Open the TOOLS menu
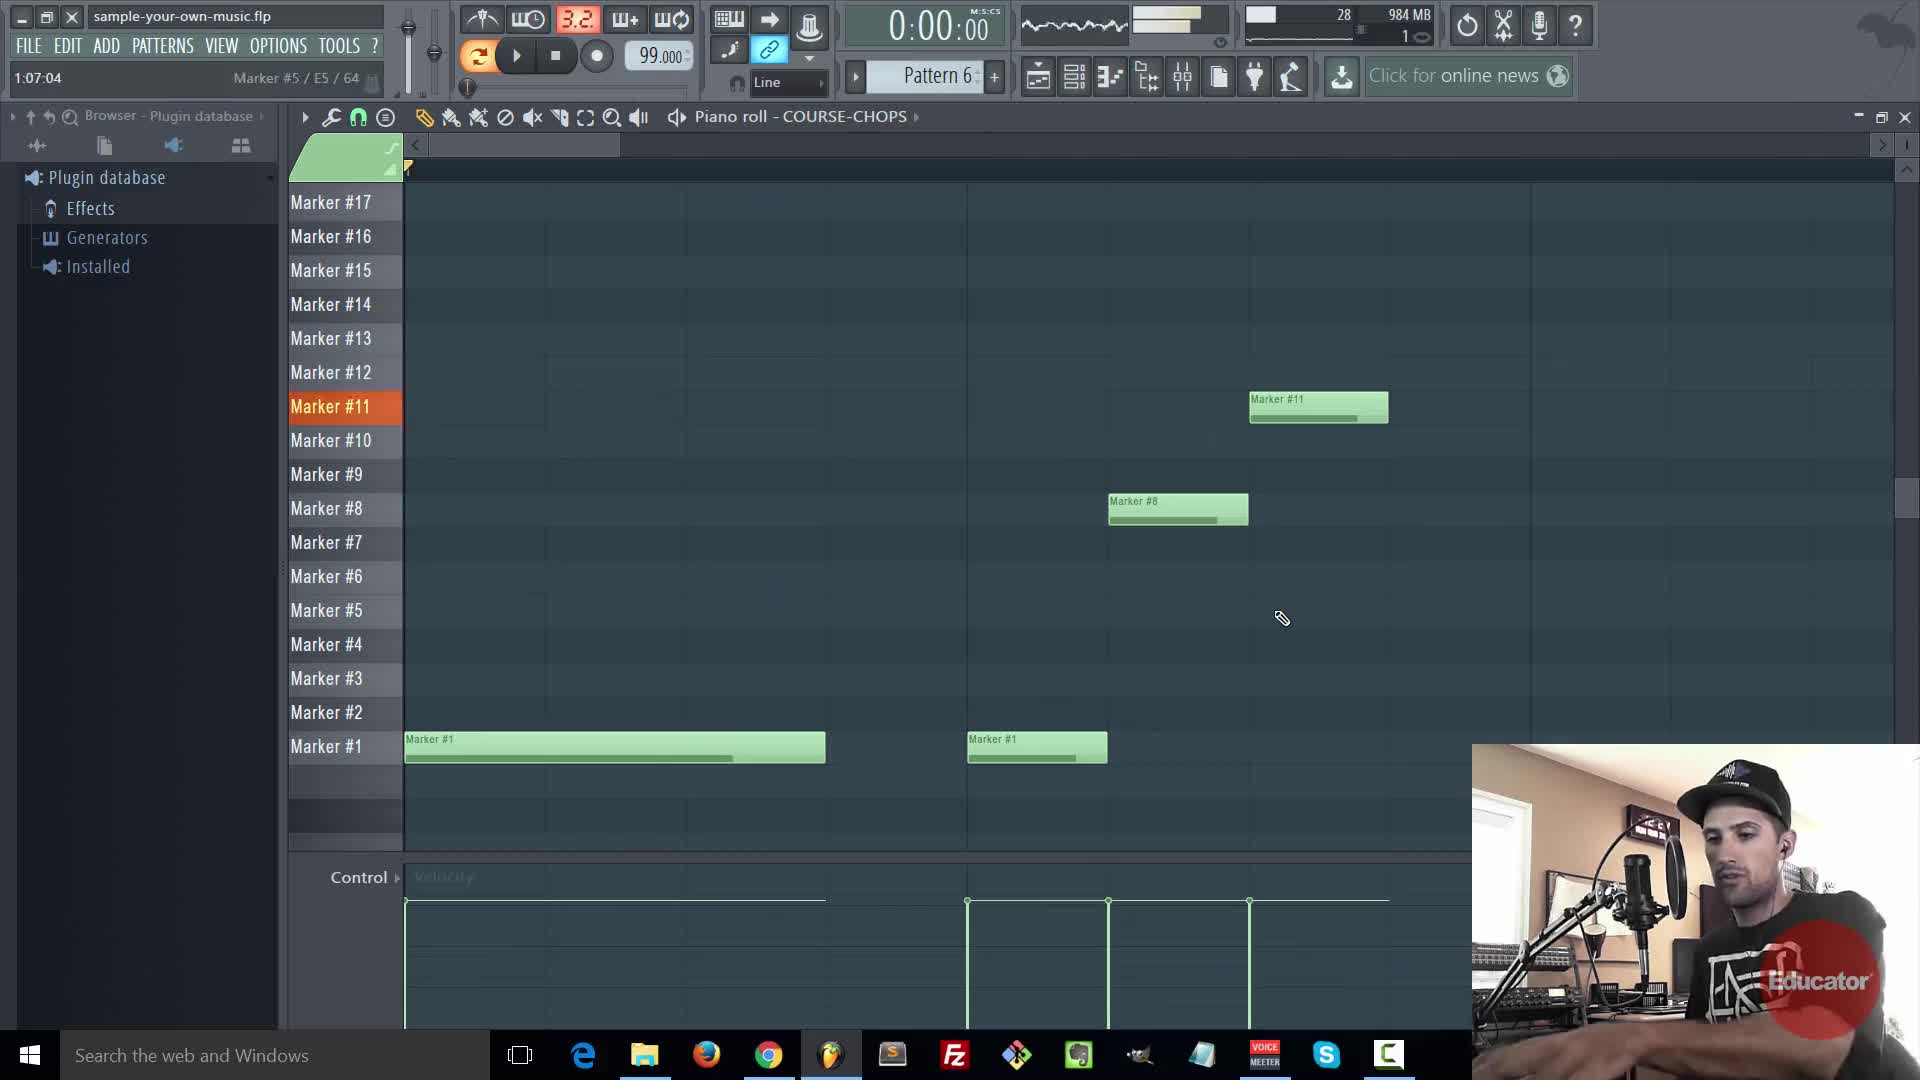The width and height of the screenshot is (1920, 1080). point(338,46)
